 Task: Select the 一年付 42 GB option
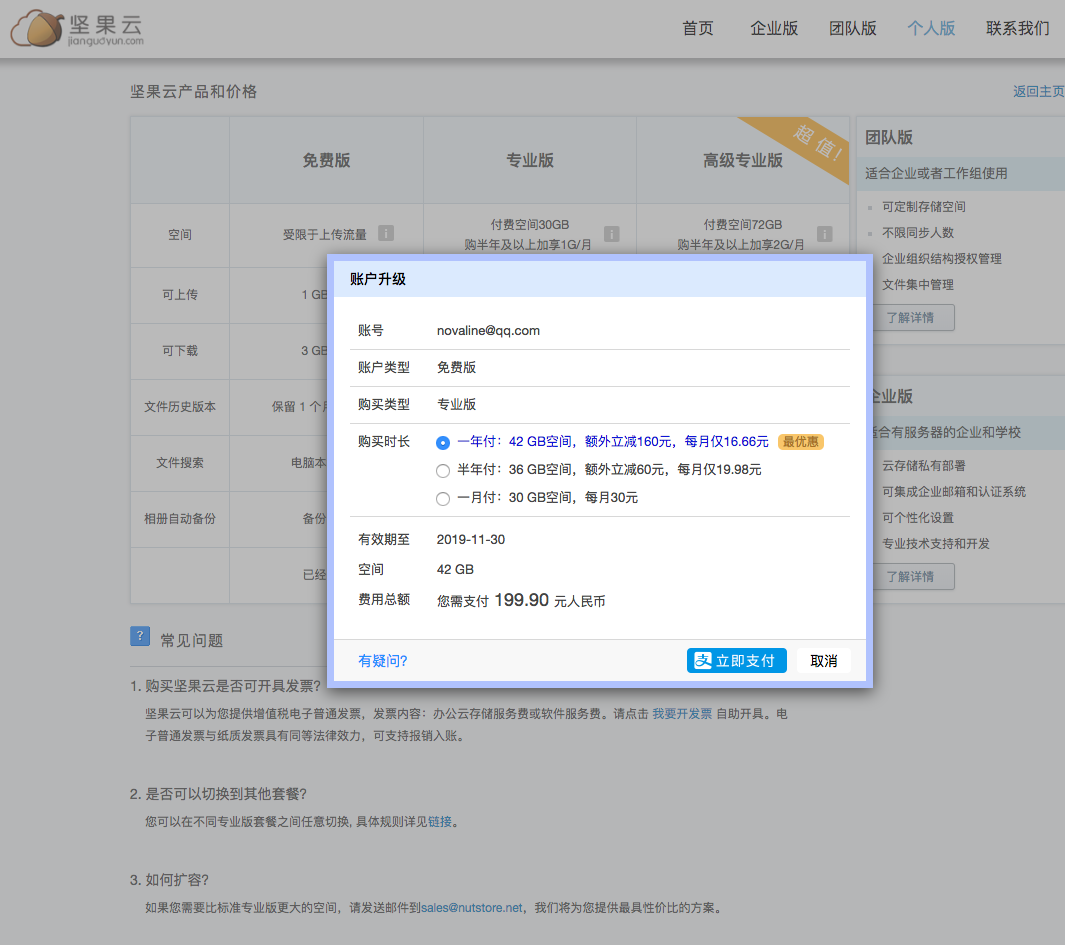click(443, 443)
